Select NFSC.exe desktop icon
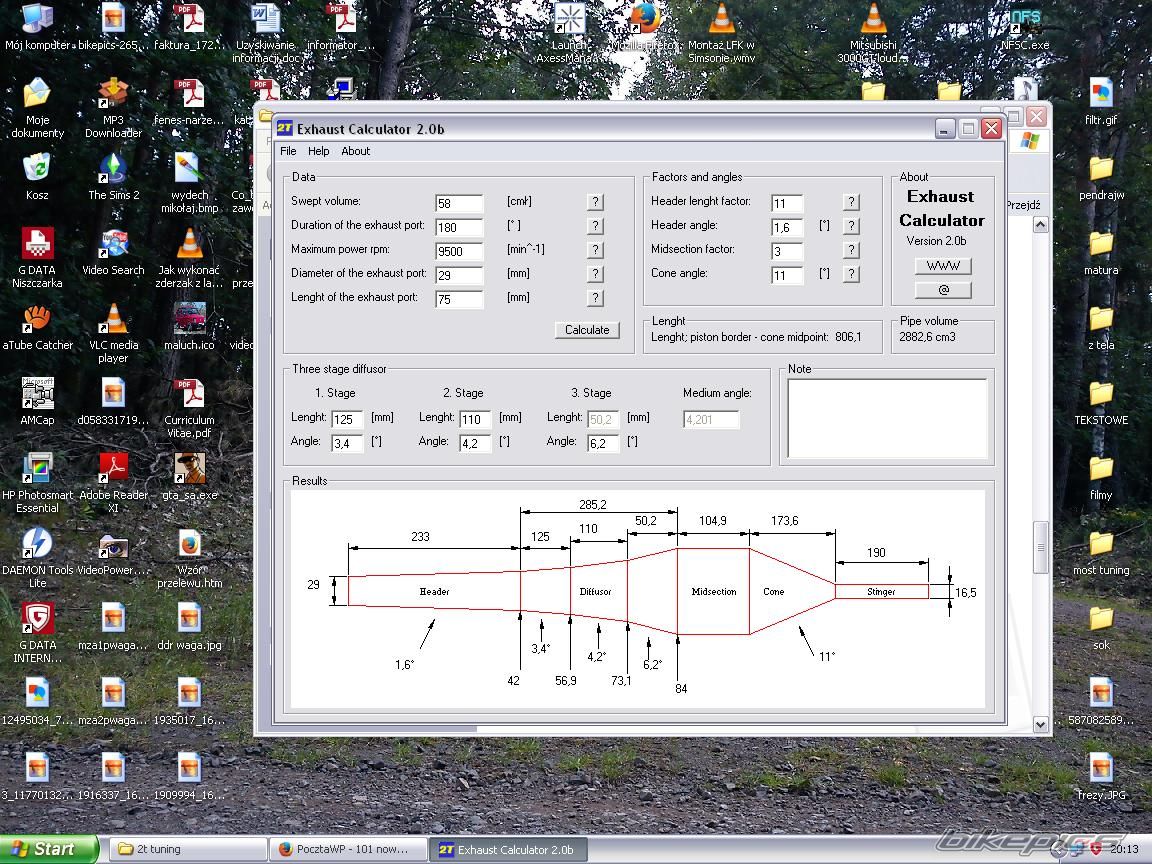The height and width of the screenshot is (864, 1152). [1024, 28]
